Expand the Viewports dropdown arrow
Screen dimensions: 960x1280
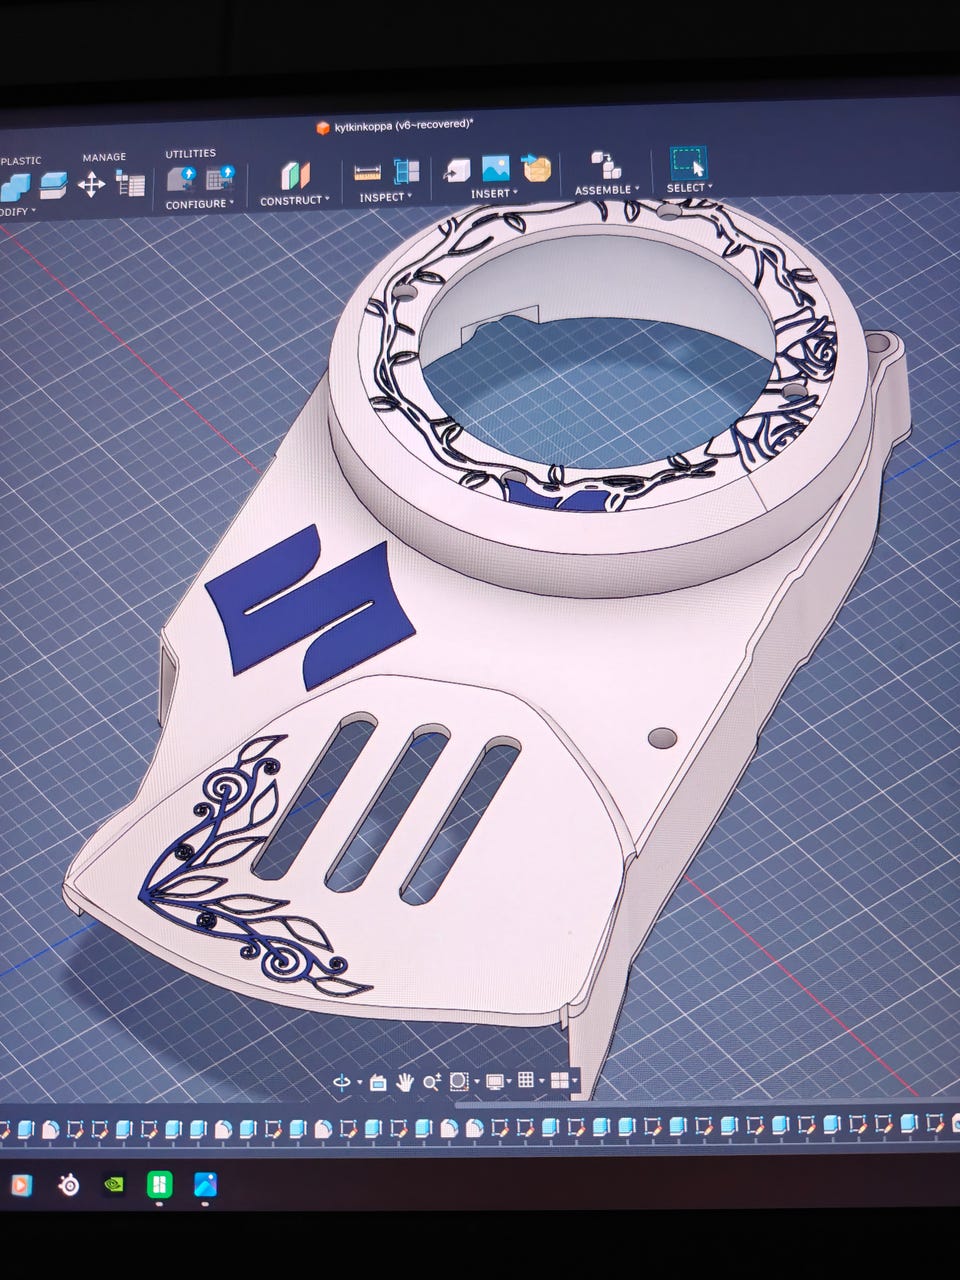[x=575, y=1080]
